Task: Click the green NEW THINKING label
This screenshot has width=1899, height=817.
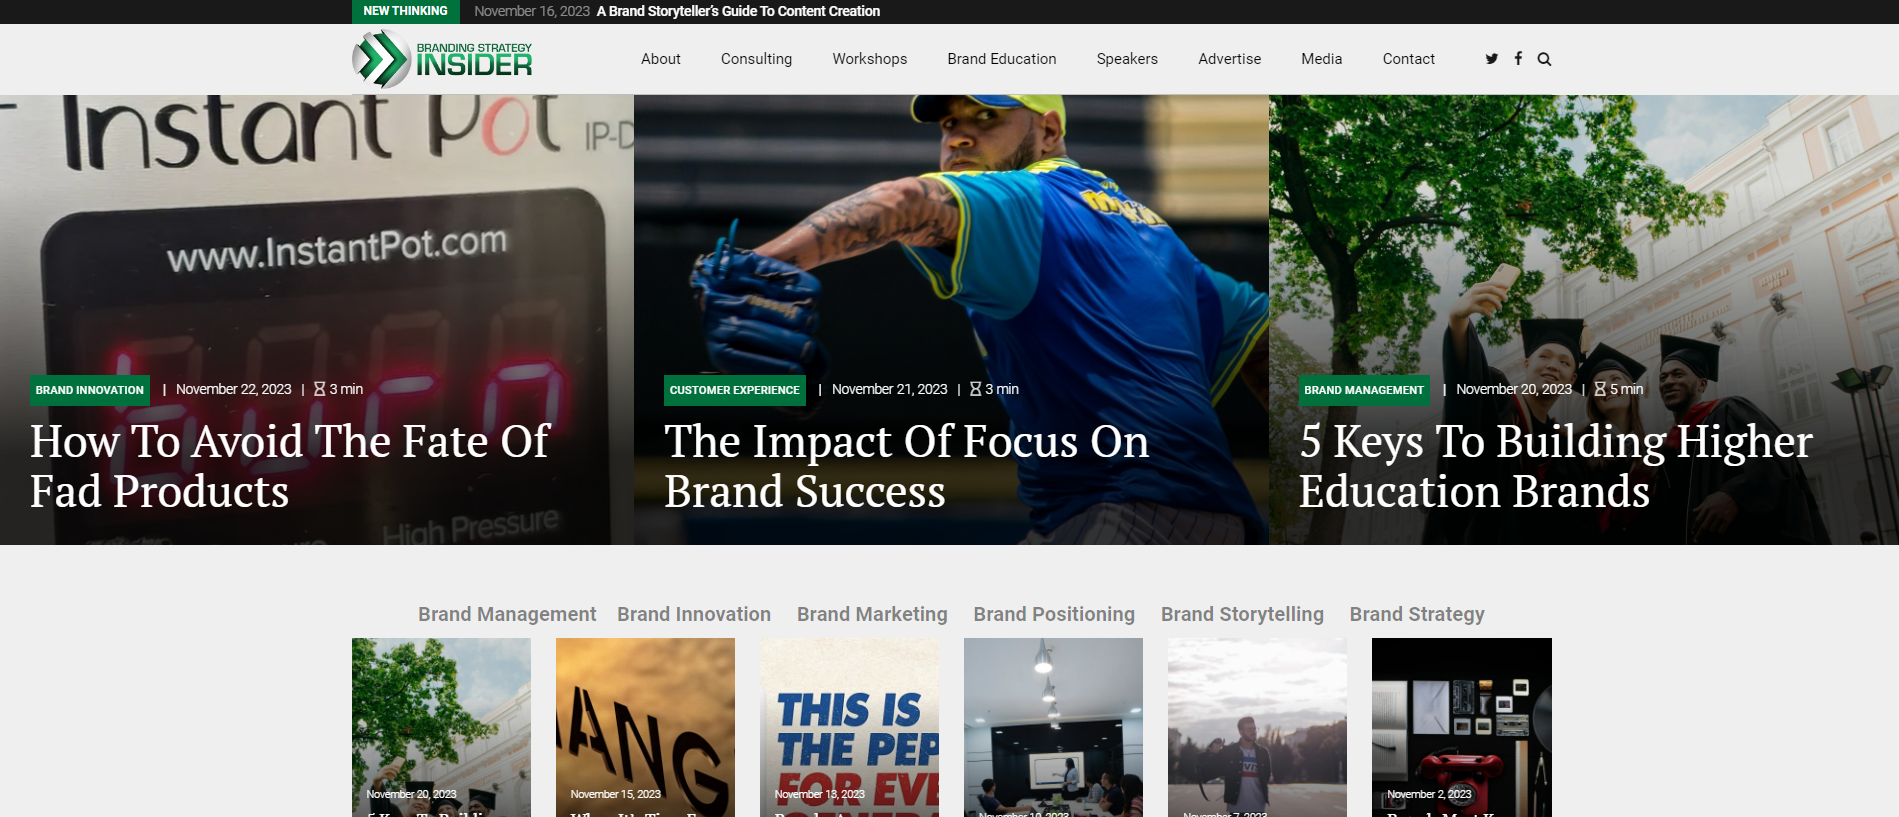Action: (404, 11)
